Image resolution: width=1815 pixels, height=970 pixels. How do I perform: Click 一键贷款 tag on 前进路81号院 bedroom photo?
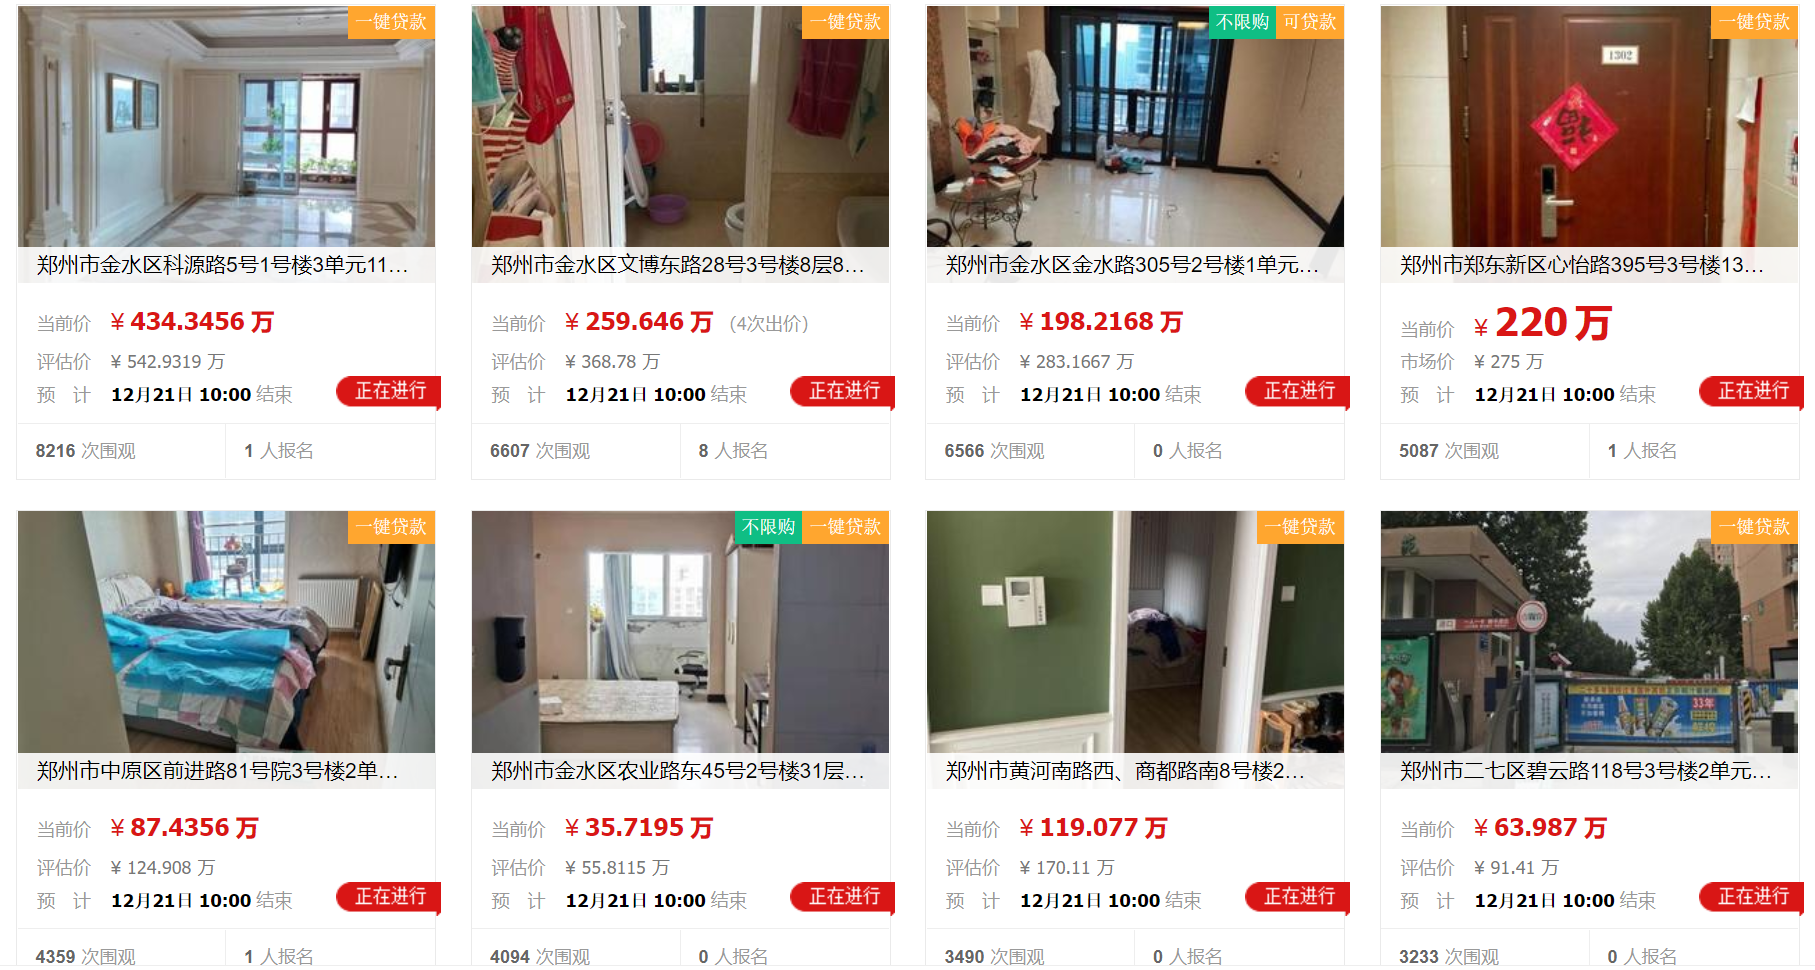point(391,527)
